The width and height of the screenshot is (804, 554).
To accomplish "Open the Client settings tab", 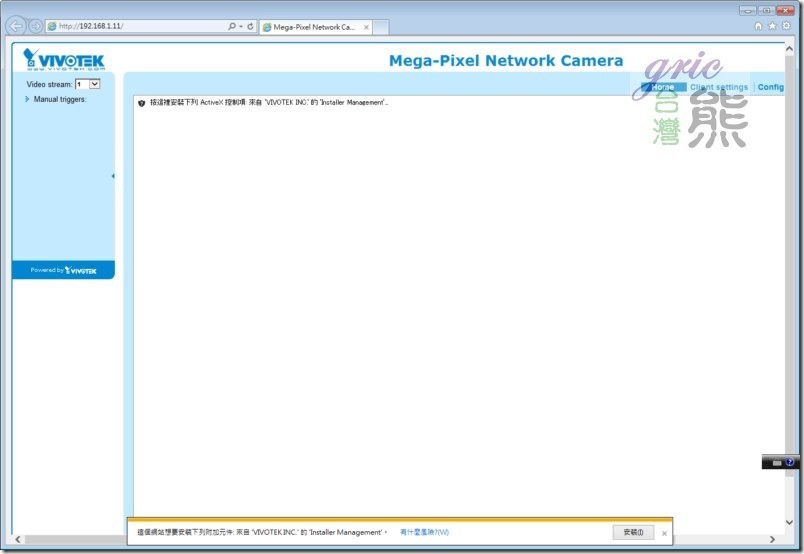I will point(719,87).
